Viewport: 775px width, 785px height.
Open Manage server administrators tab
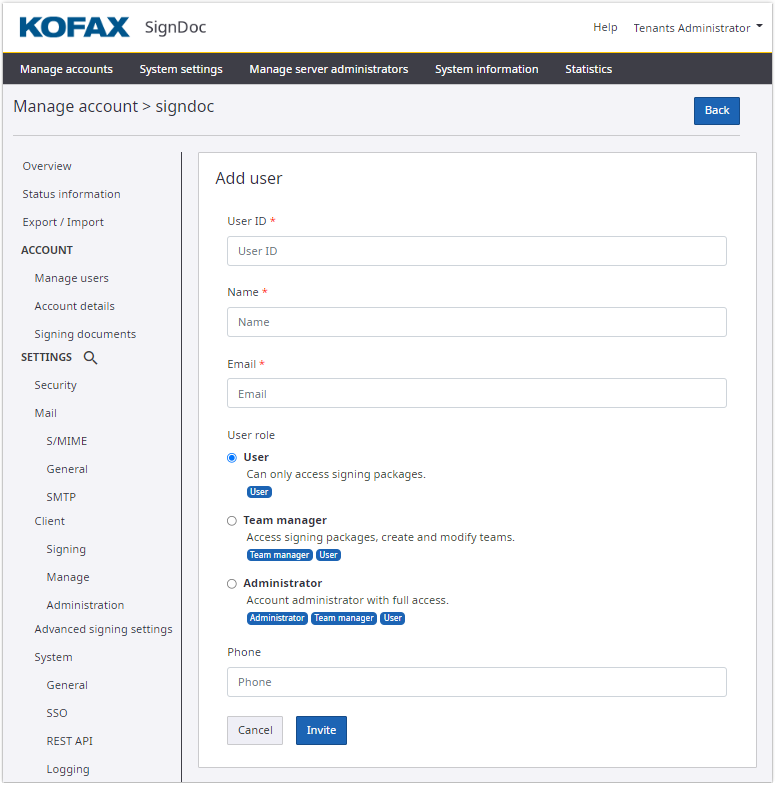coord(328,69)
